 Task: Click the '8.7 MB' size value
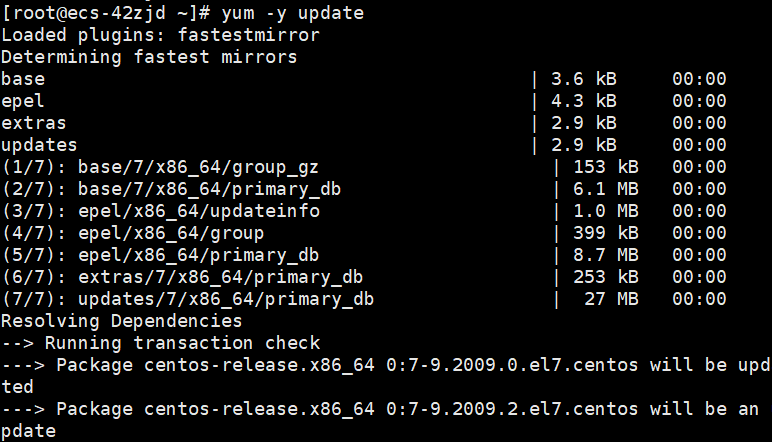click(x=606, y=255)
